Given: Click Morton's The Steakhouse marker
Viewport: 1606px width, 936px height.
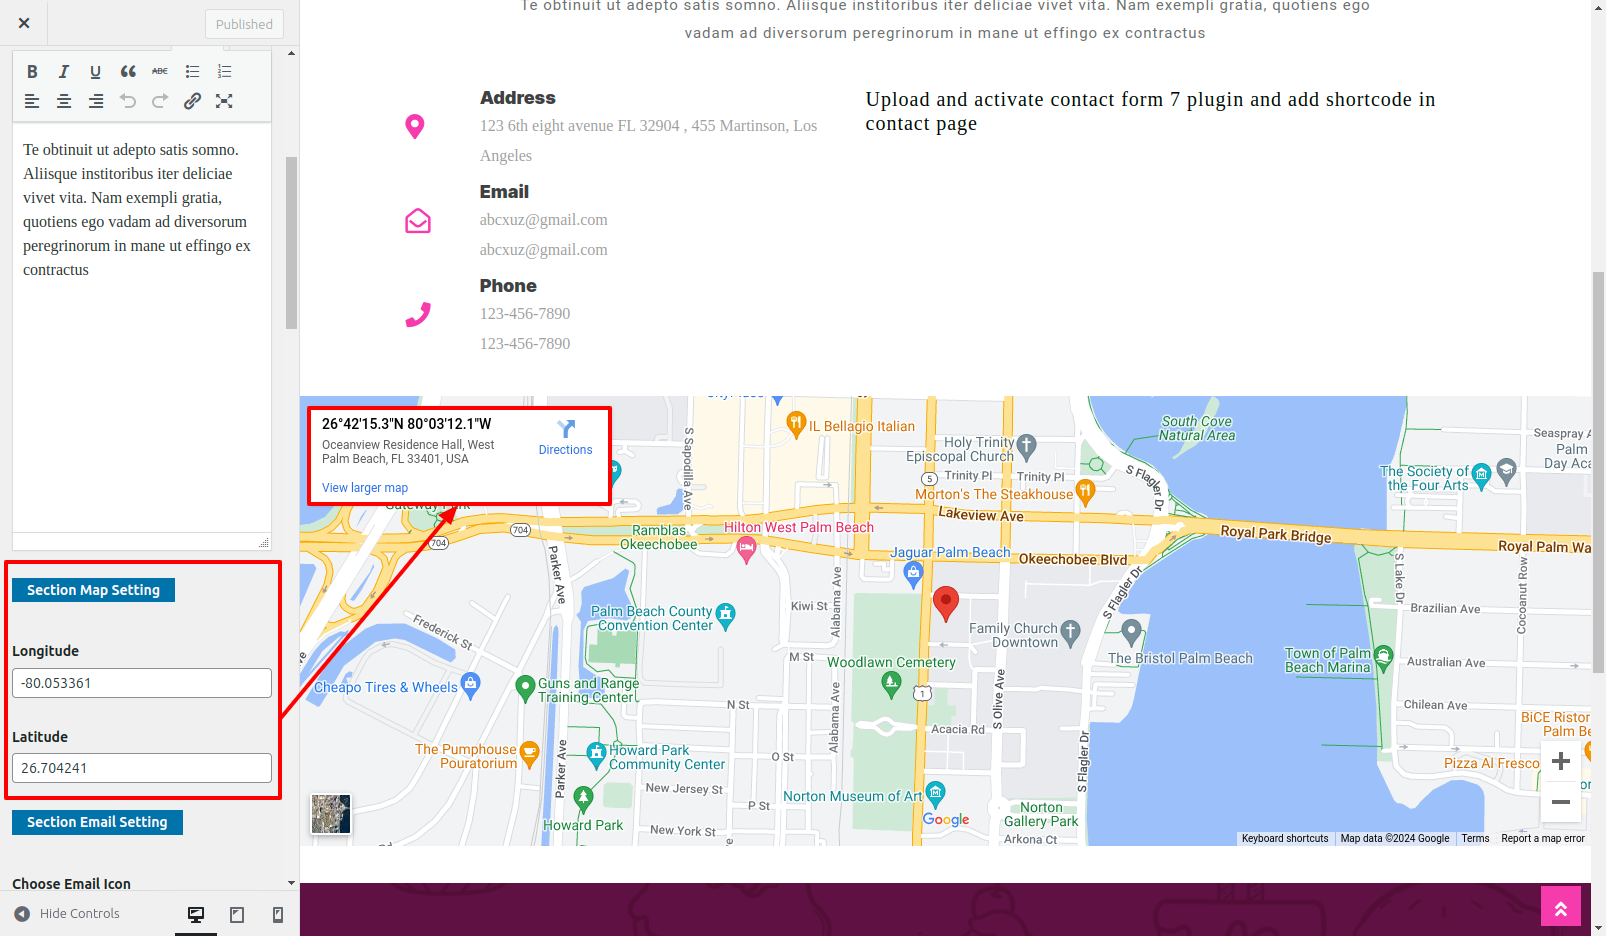Looking at the screenshot, I should pos(1085,491).
